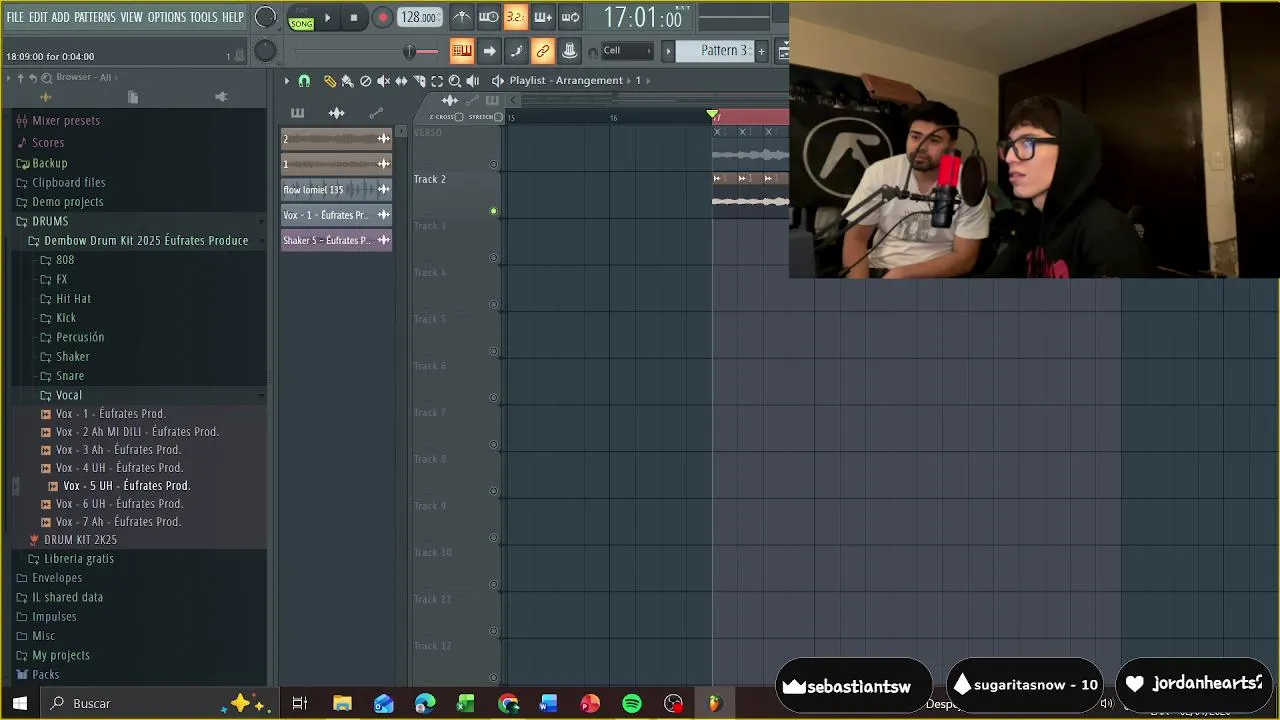Select the Mute tool

click(383, 81)
